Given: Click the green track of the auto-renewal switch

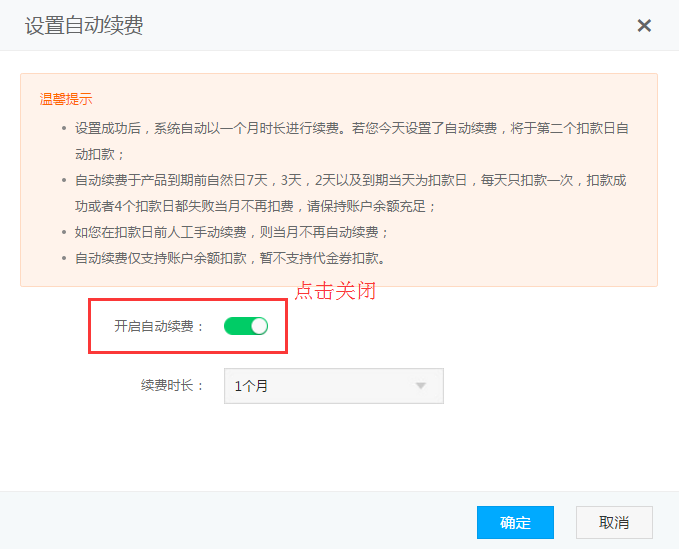Looking at the screenshot, I should pos(236,326).
